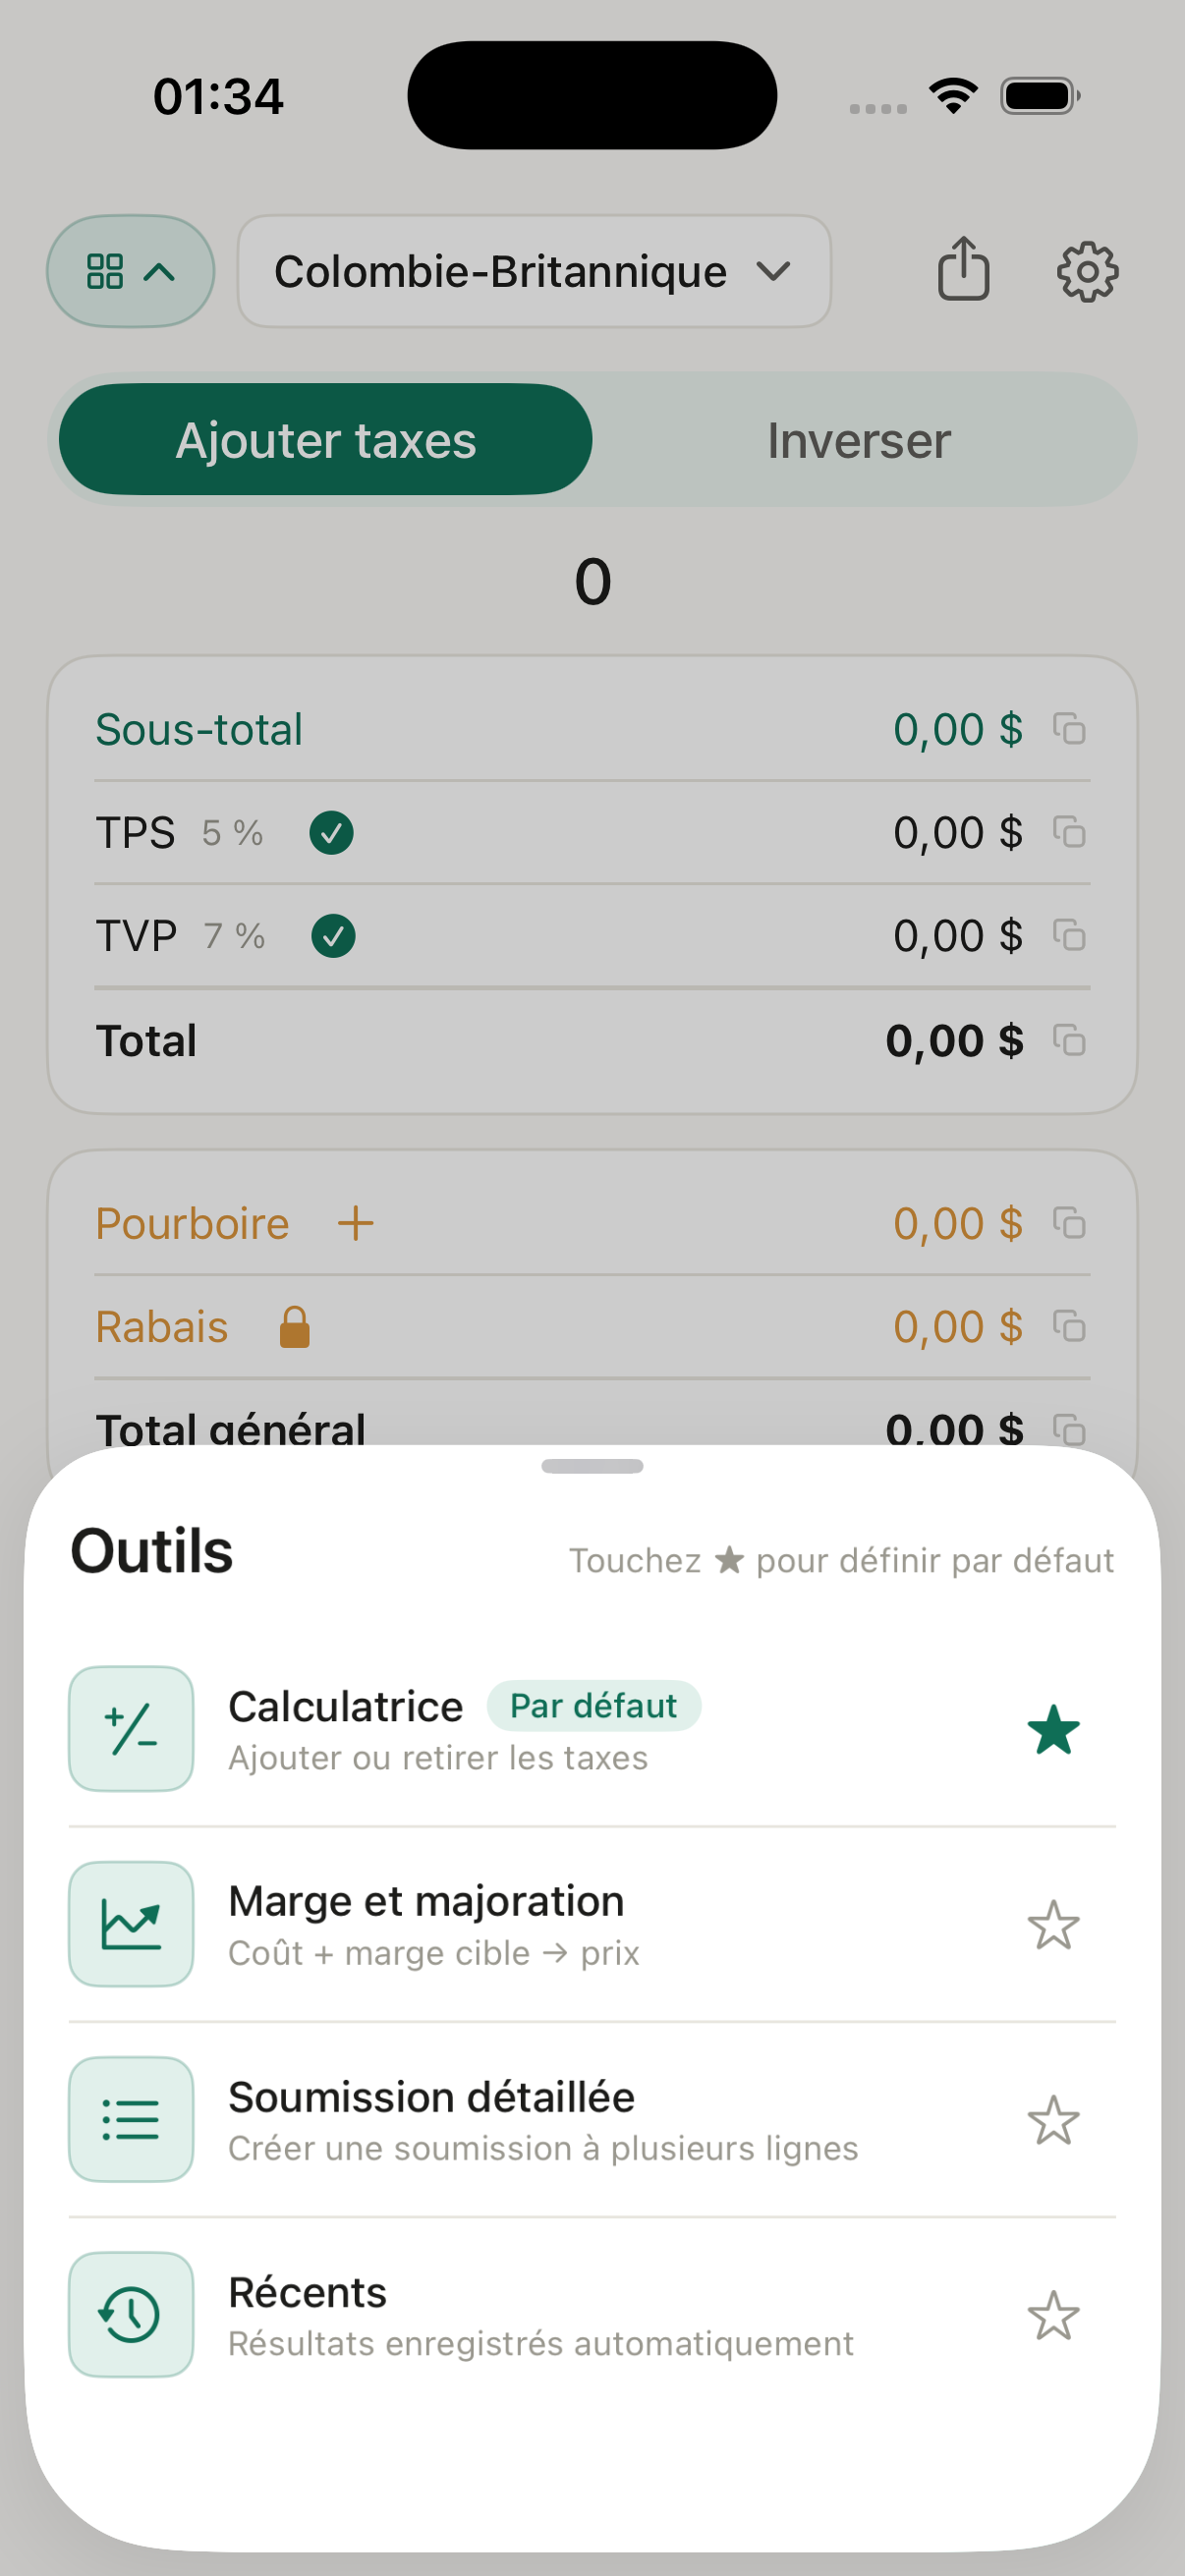Tap the Rabais lock icon
Screen dimensions: 1185x2576
click(294, 1327)
